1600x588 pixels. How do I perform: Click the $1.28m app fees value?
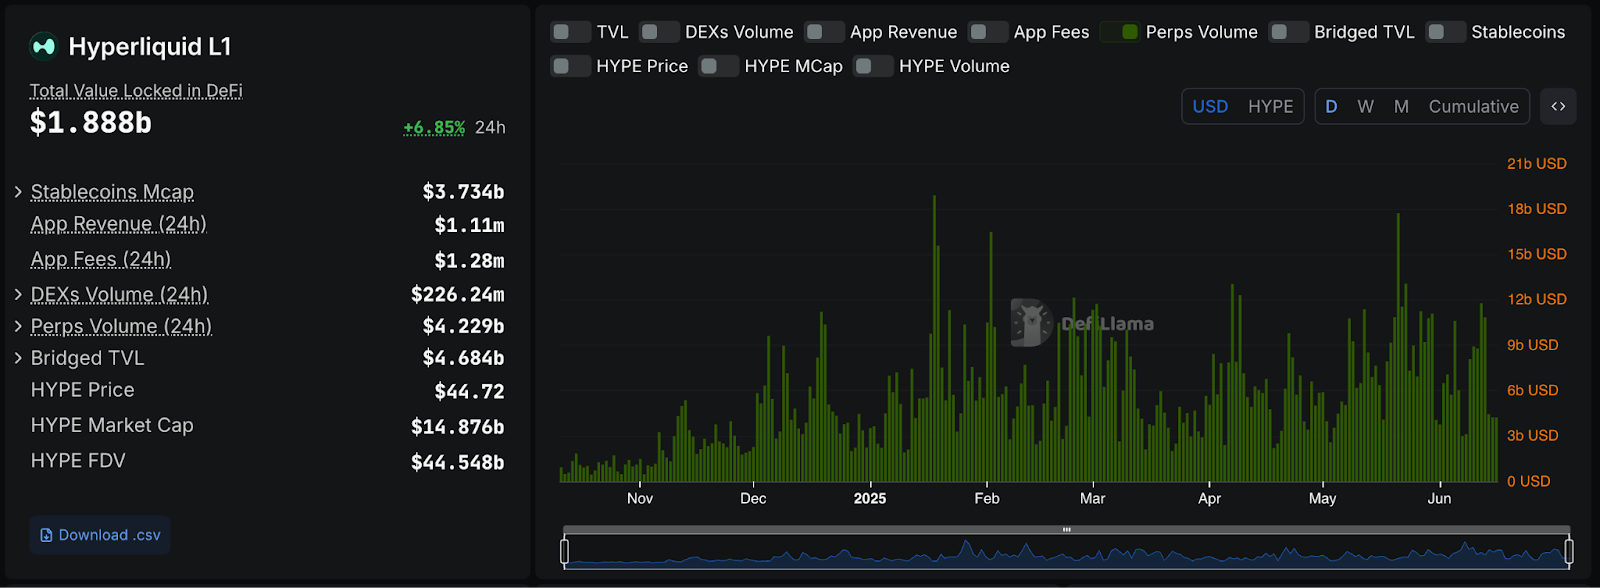point(469,261)
